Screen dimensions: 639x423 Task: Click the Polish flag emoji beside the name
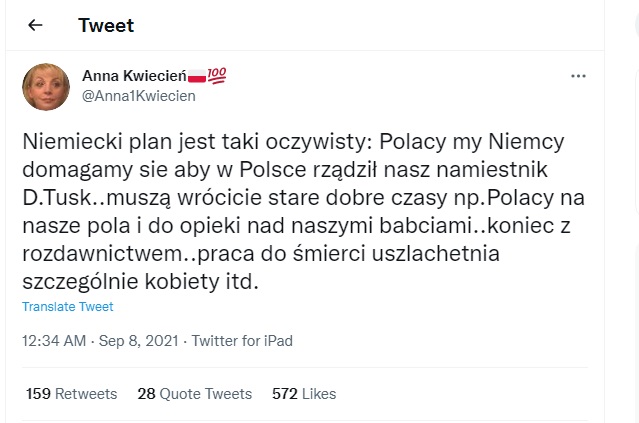197,77
